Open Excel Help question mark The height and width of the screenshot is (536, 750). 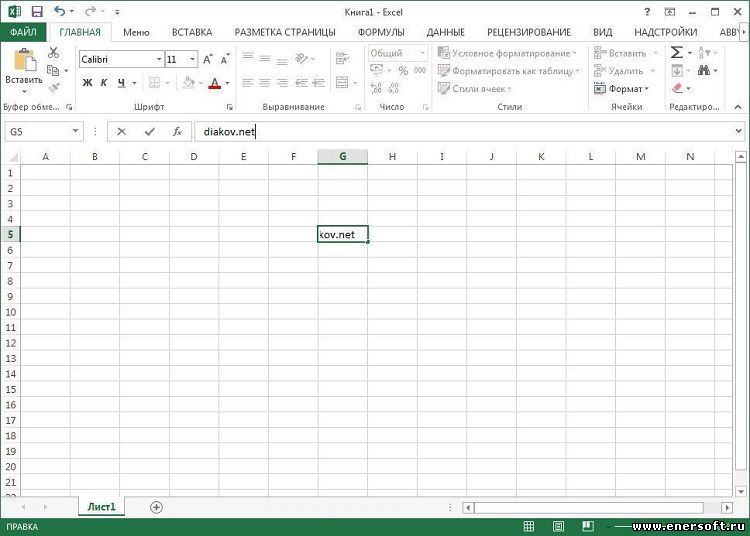tap(647, 11)
